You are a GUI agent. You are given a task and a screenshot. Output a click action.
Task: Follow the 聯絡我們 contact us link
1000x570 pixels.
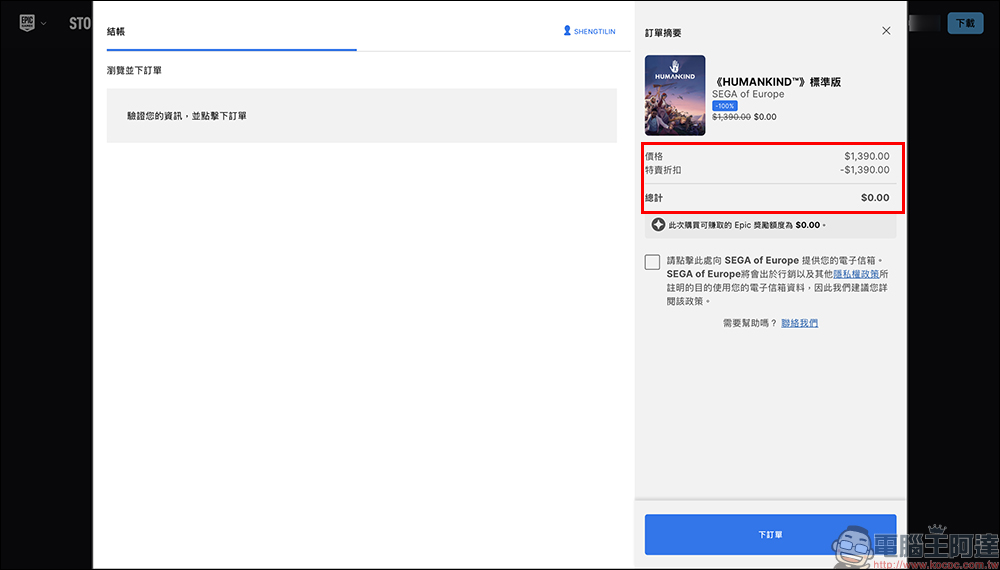click(800, 323)
